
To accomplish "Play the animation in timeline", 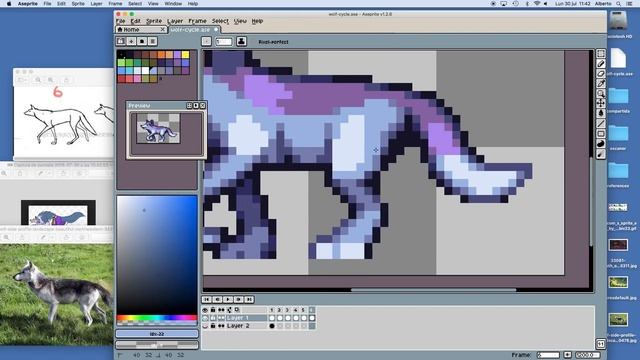I will pyautogui.click(x=228, y=300).
